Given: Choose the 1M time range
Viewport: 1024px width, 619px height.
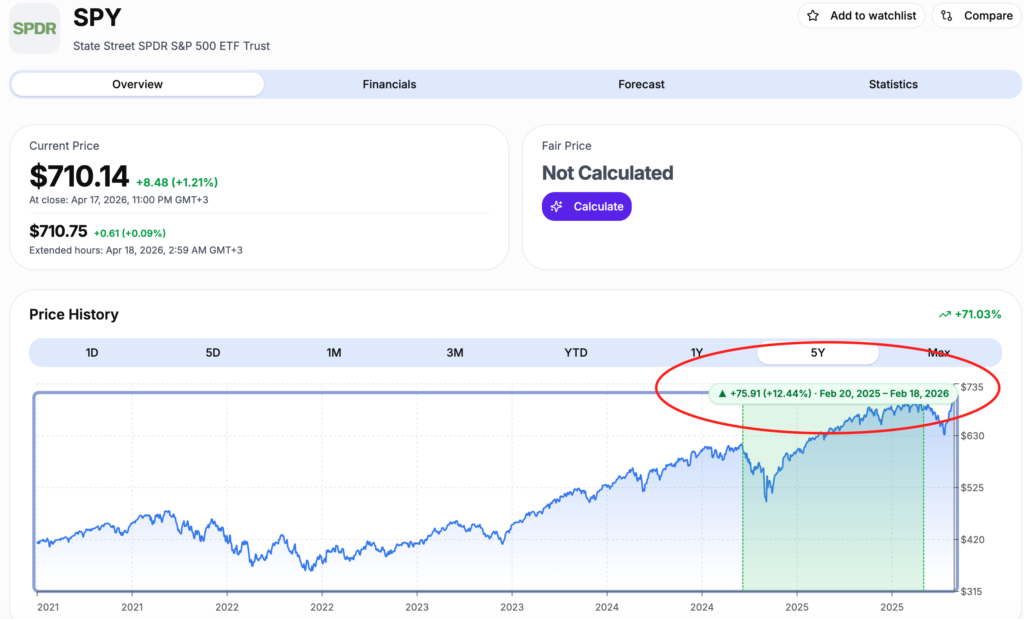Looking at the screenshot, I should (334, 353).
